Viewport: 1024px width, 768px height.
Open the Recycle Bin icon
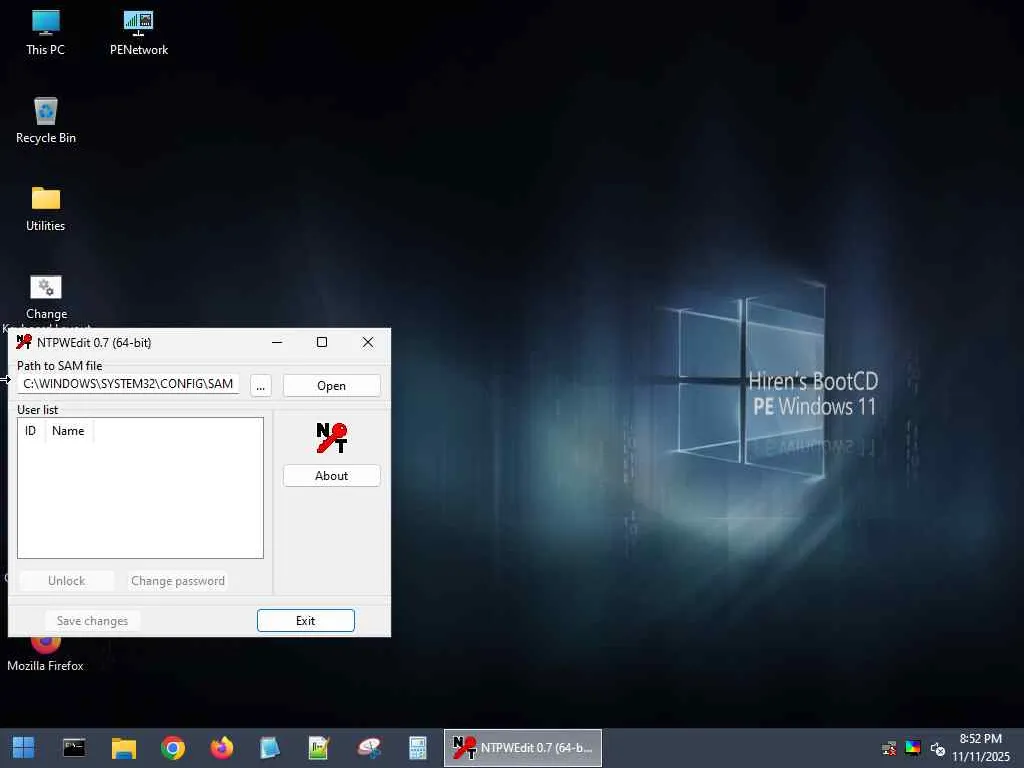tap(46, 121)
